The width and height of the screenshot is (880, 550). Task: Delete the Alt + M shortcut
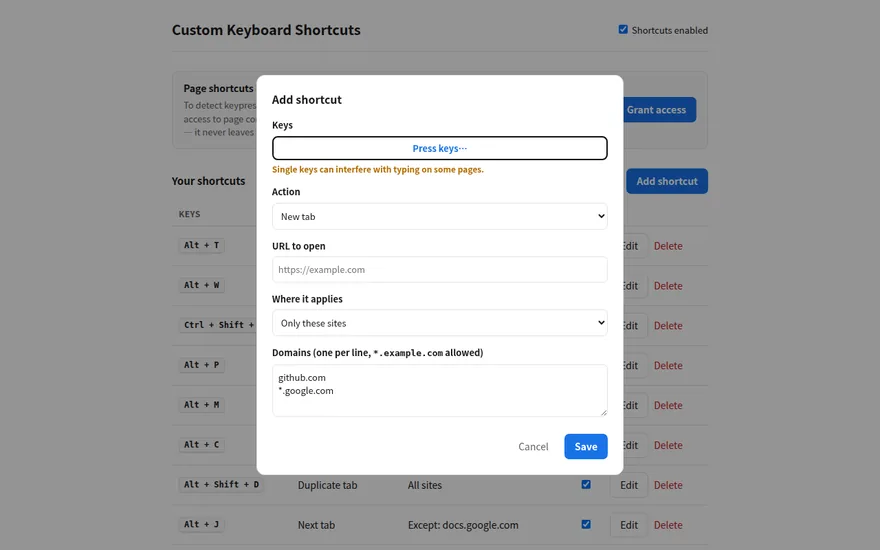(x=668, y=405)
